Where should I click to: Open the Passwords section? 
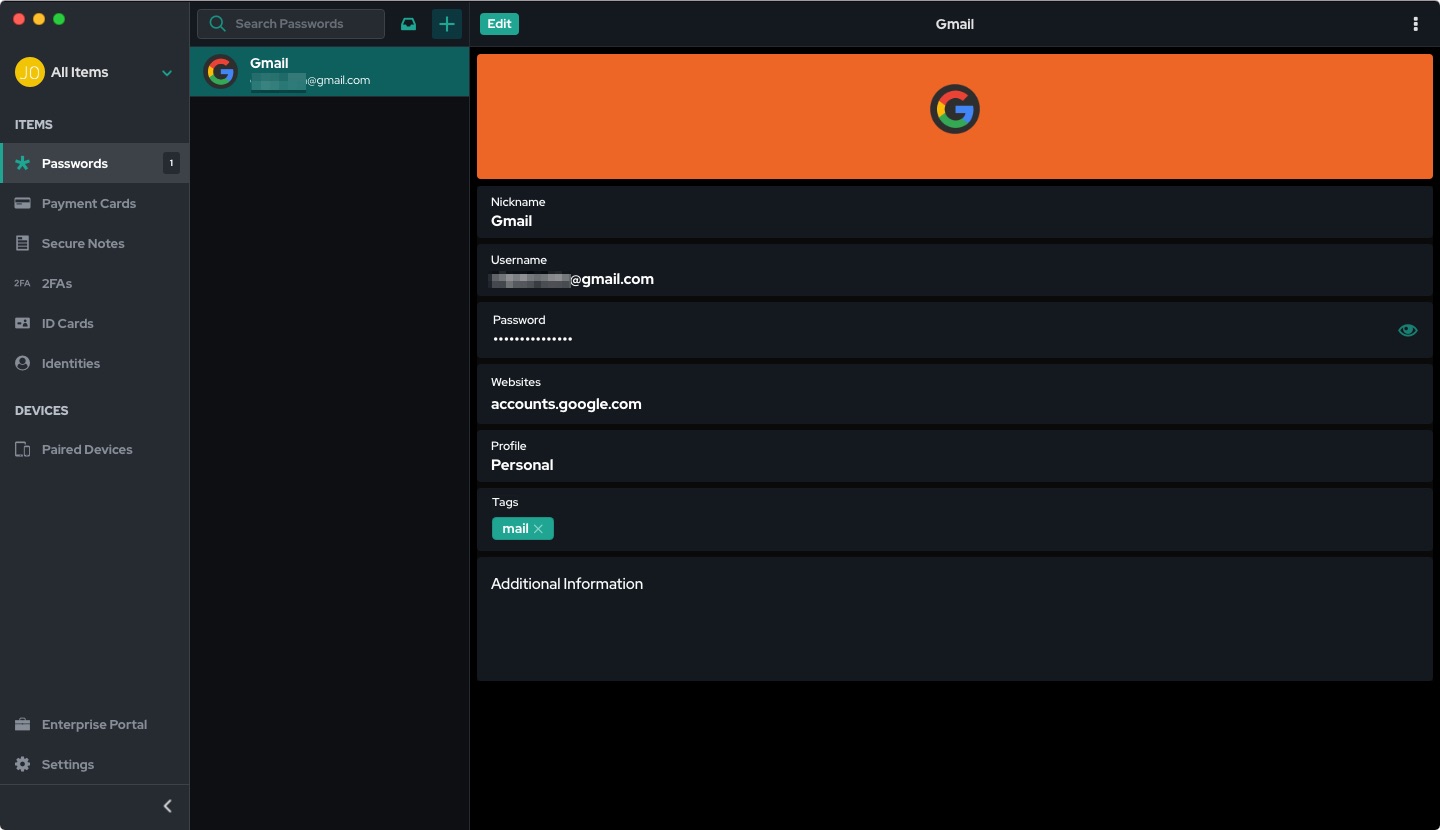point(95,163)
